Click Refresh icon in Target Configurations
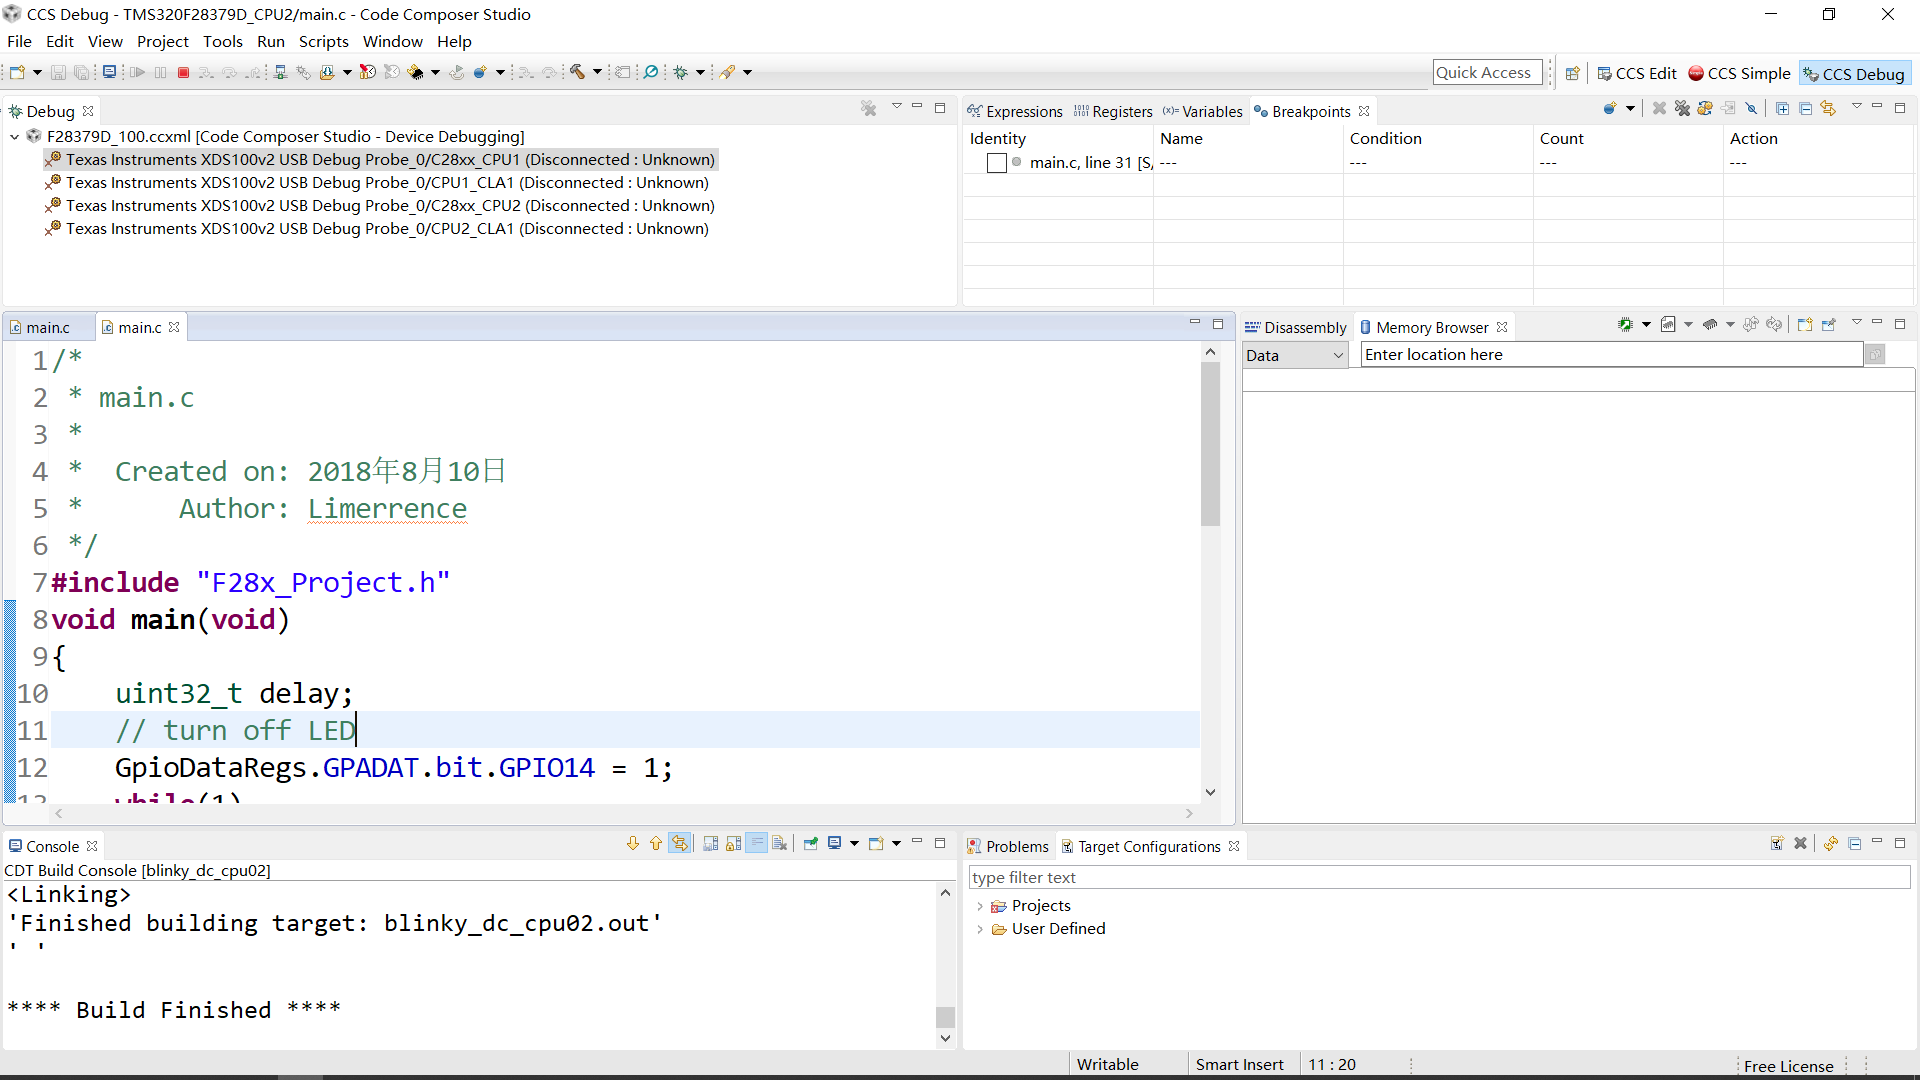Viewport: 1920px width, 1080px height. click(x=1830, y=843)
